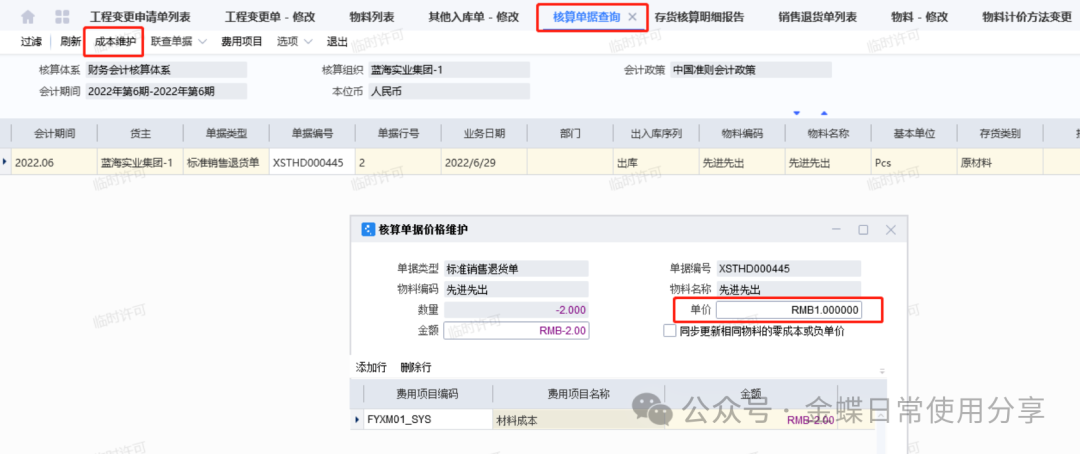
Task: Enable 同步更新相同物料的零成本或负单价 checkbox
Action: point(670,331)
